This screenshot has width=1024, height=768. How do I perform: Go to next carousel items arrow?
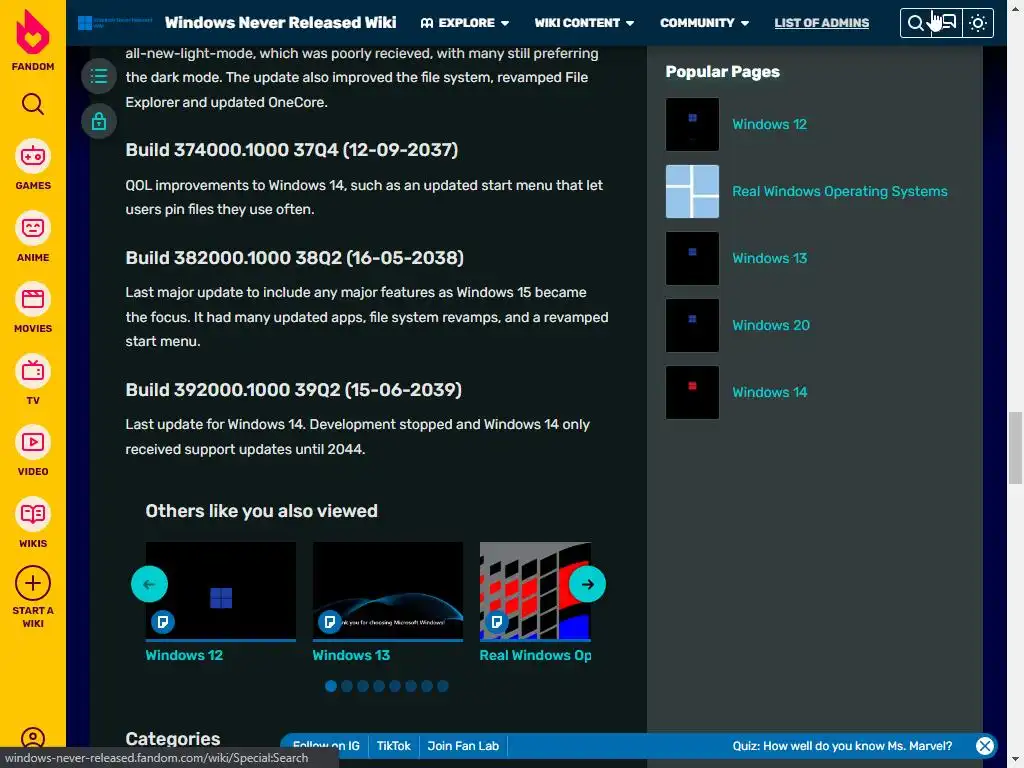587,584
